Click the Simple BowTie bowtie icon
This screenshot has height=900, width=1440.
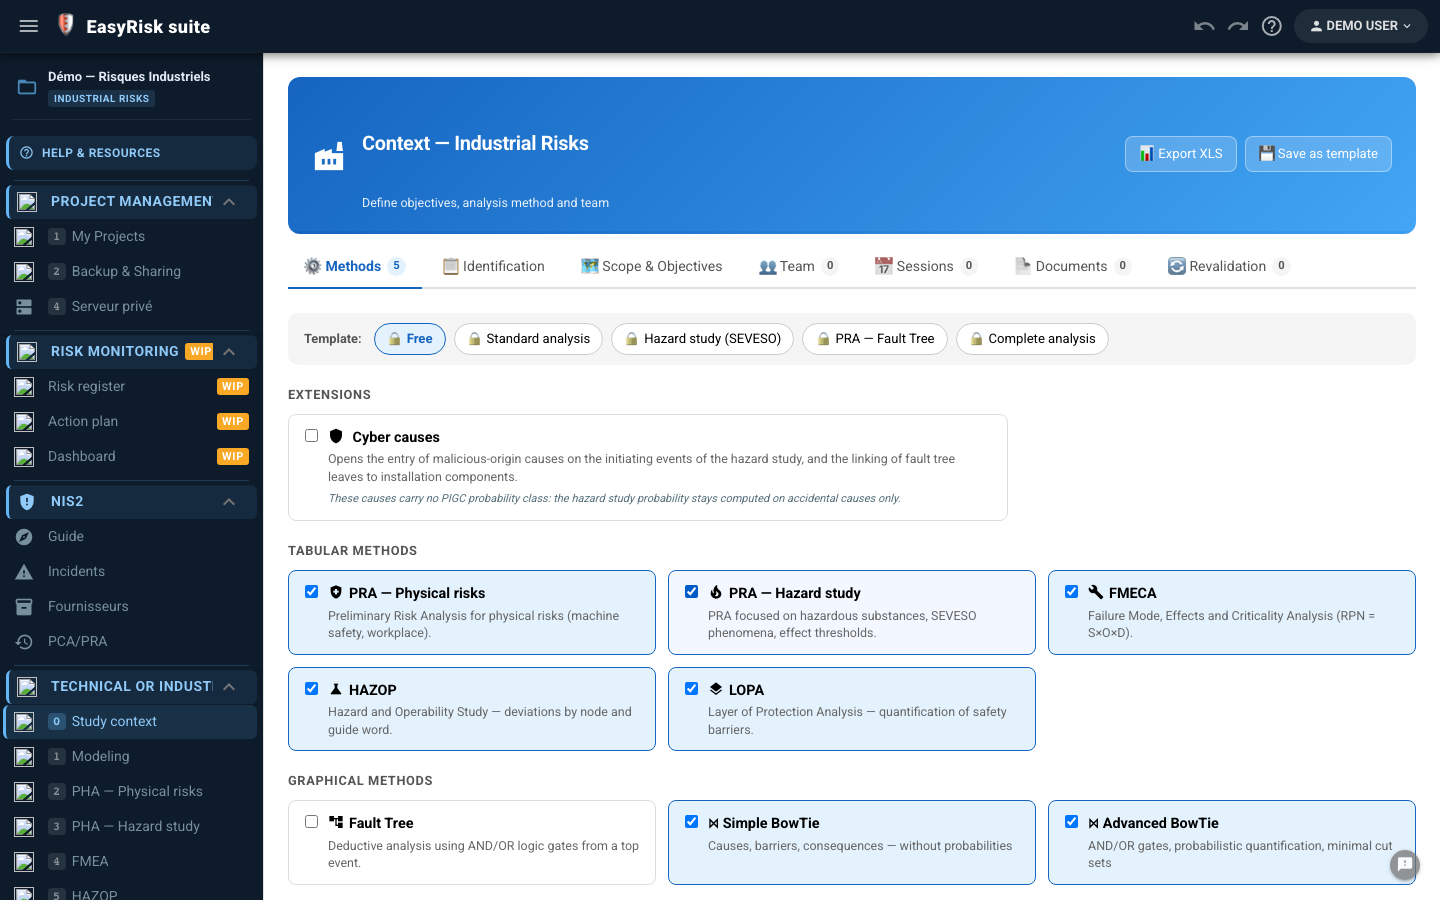pyautogui.click(x=714, y=823)
